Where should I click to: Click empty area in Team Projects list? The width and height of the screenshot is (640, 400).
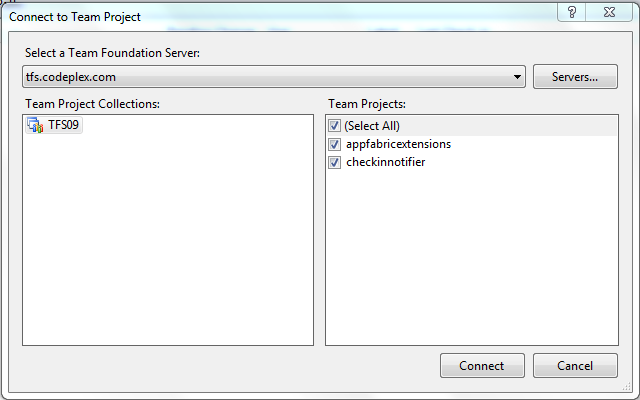472,257
